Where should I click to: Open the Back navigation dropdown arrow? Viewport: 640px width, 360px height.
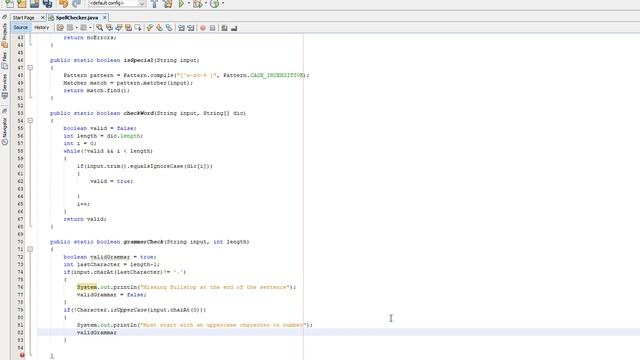(76, 28)
